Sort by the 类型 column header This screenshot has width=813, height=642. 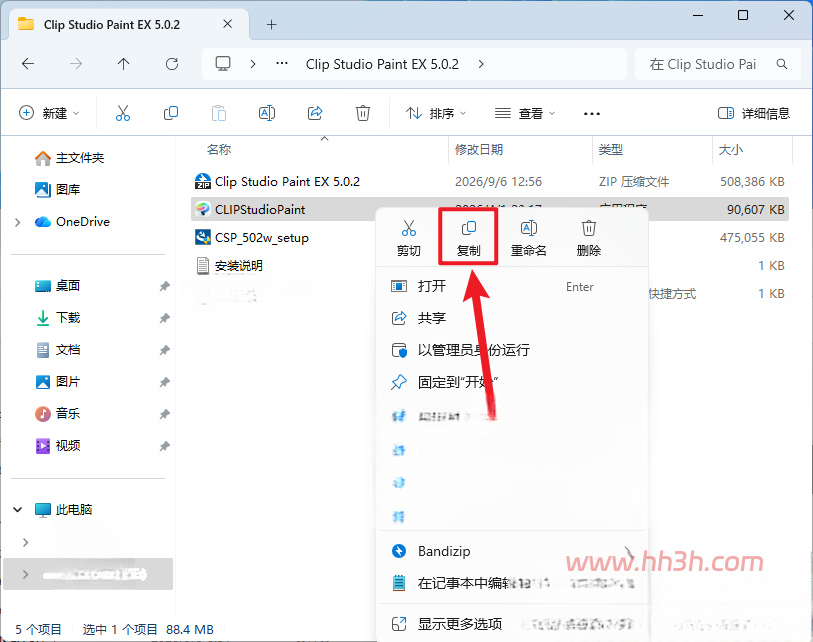click(x=610, y=150)
